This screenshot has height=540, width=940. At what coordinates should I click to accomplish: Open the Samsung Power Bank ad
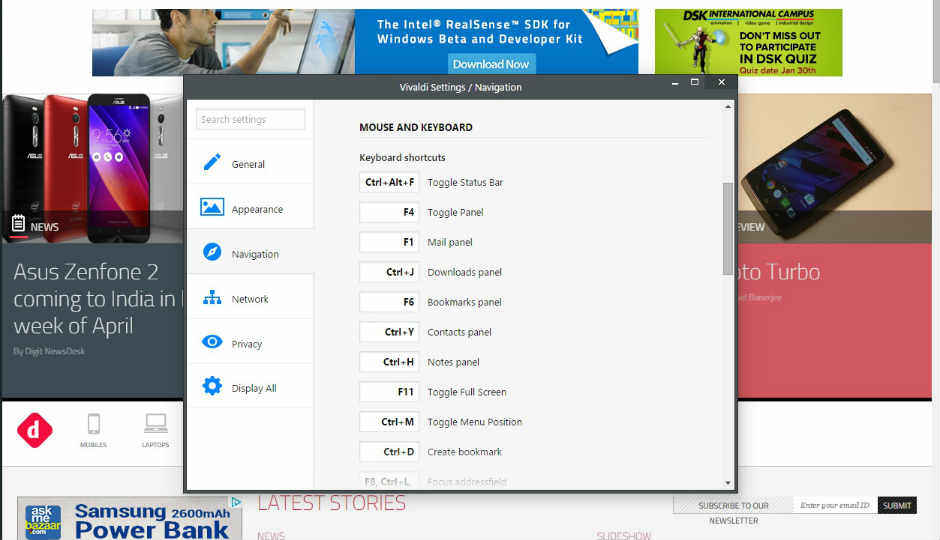[129, 518]
